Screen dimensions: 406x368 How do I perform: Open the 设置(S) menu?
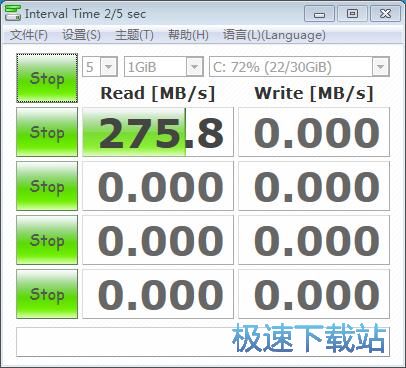[82, 35]
